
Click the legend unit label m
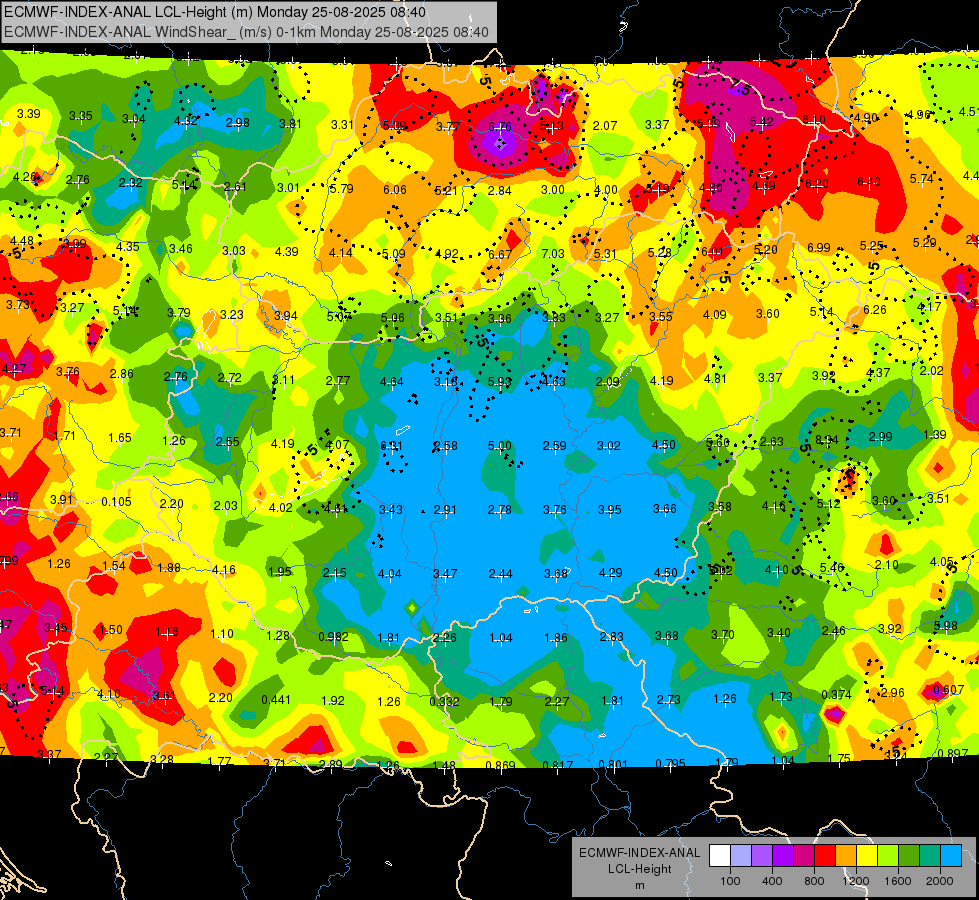pyautogui.click(x=639, y=885)
